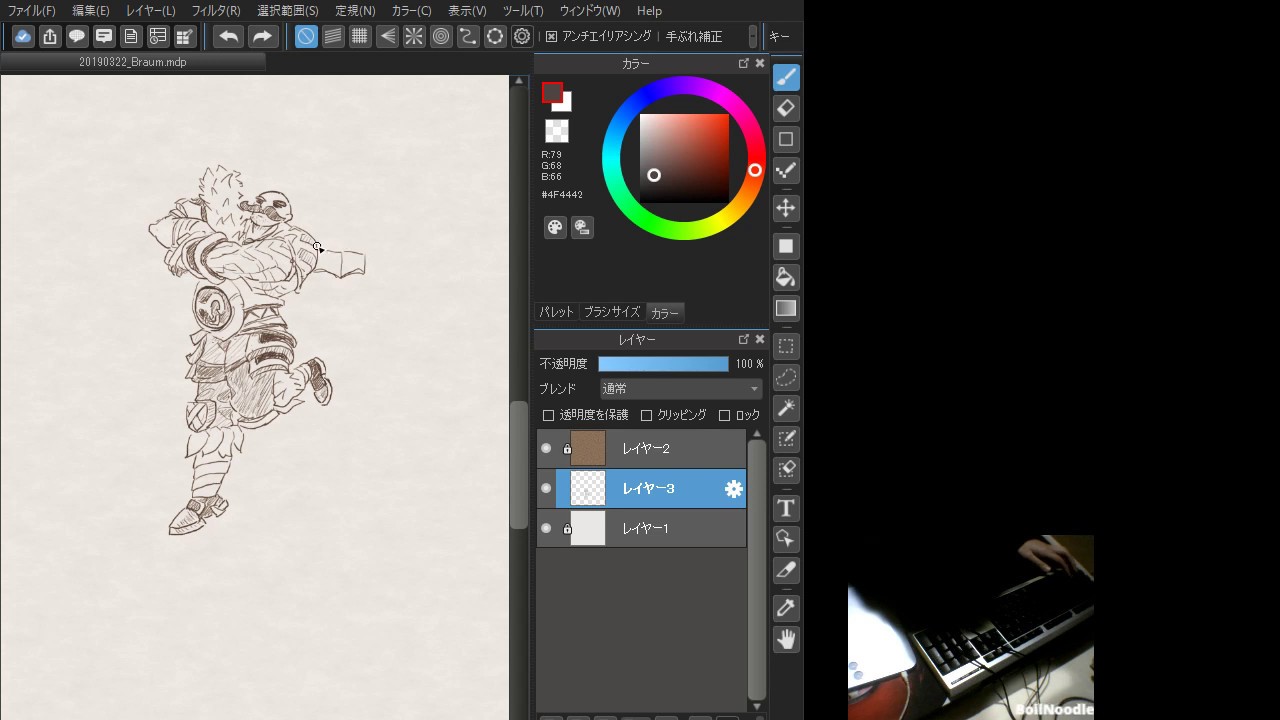1280x720 pixels.
Task: Open フィルタ(R) menu
Action: tap(216, 10)
